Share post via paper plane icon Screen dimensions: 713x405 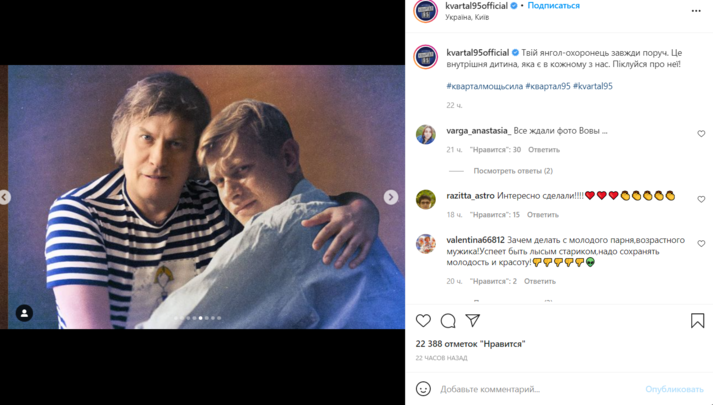click(473, 321)
